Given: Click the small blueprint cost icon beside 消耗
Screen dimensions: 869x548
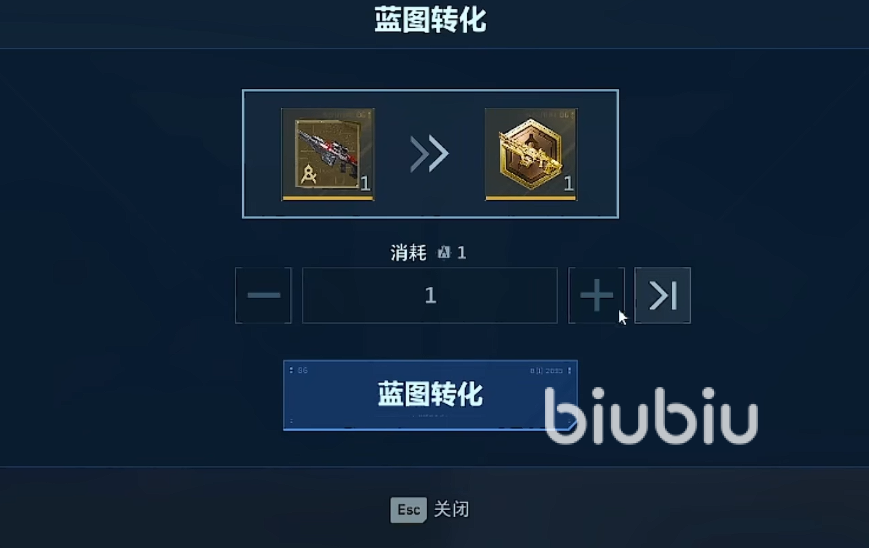Looking at the screenshot, I should tap(444, 253).
